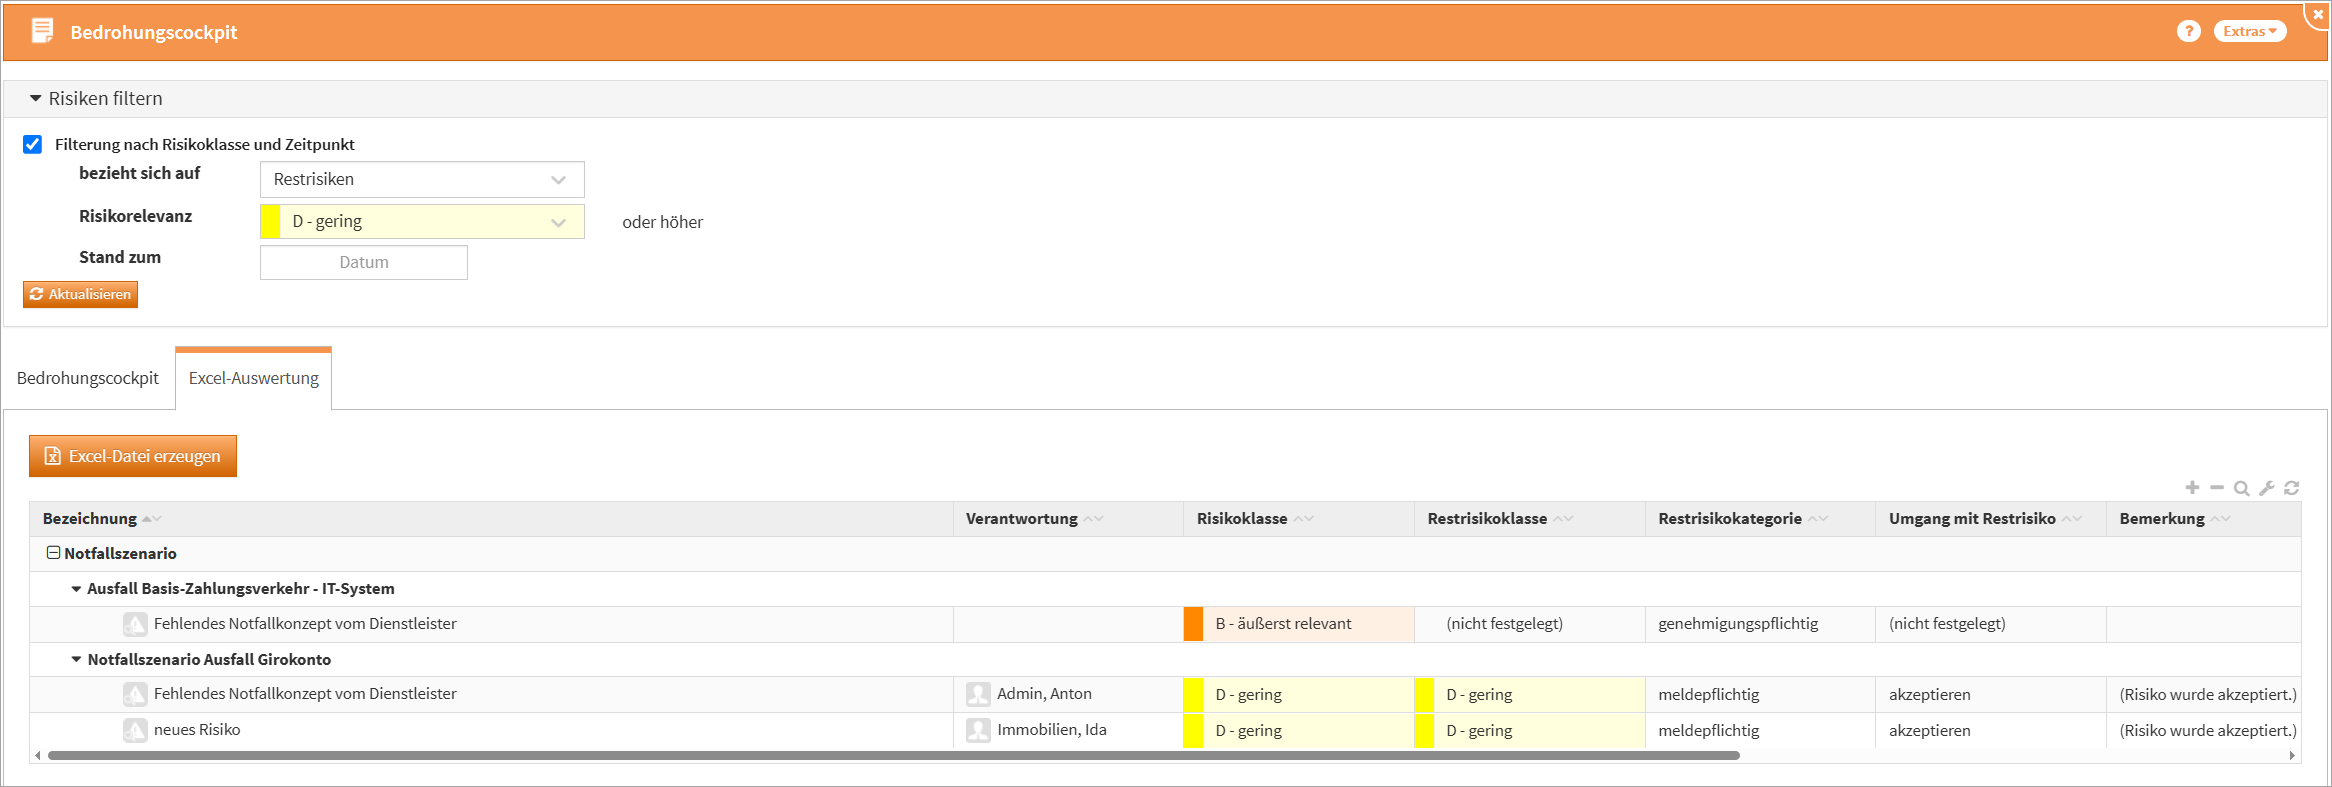Viewport: 2332px width, 787px height.
Task: Open the 'bezieht sich auf' Restrisiken dropdown
Action: (422, 180)
